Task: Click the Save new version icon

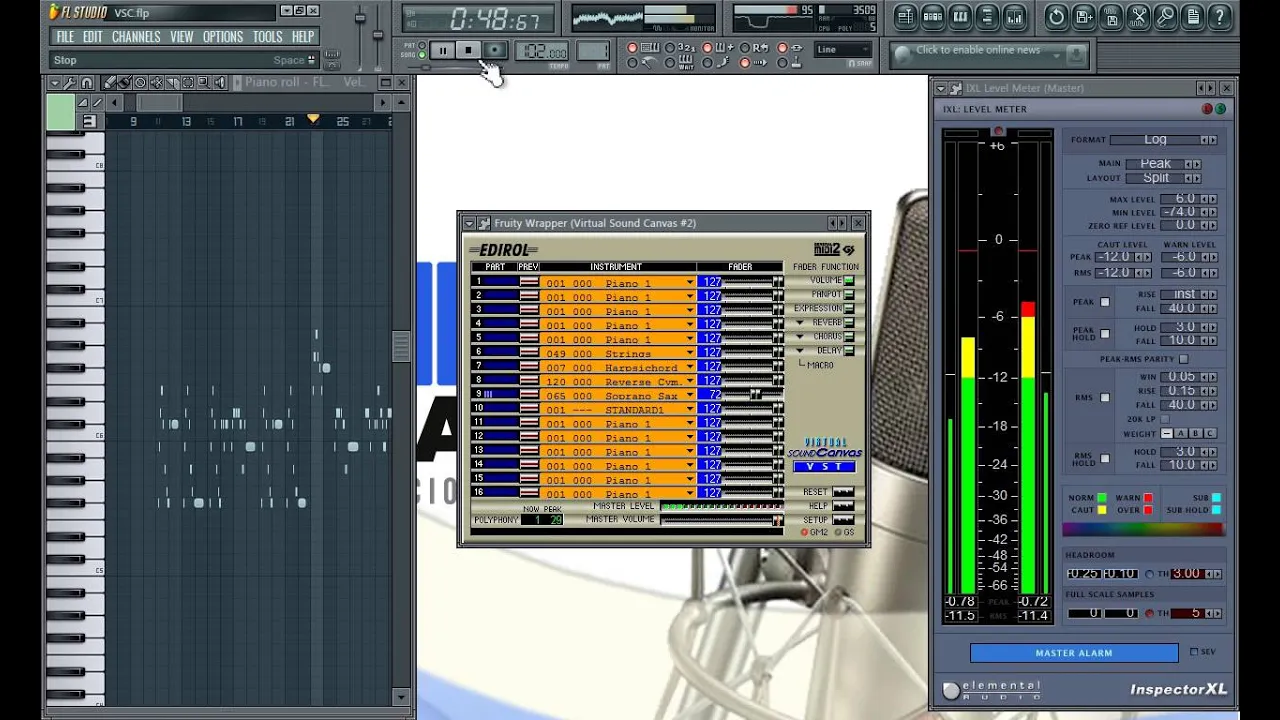Action: click(x=1084, y=16)
